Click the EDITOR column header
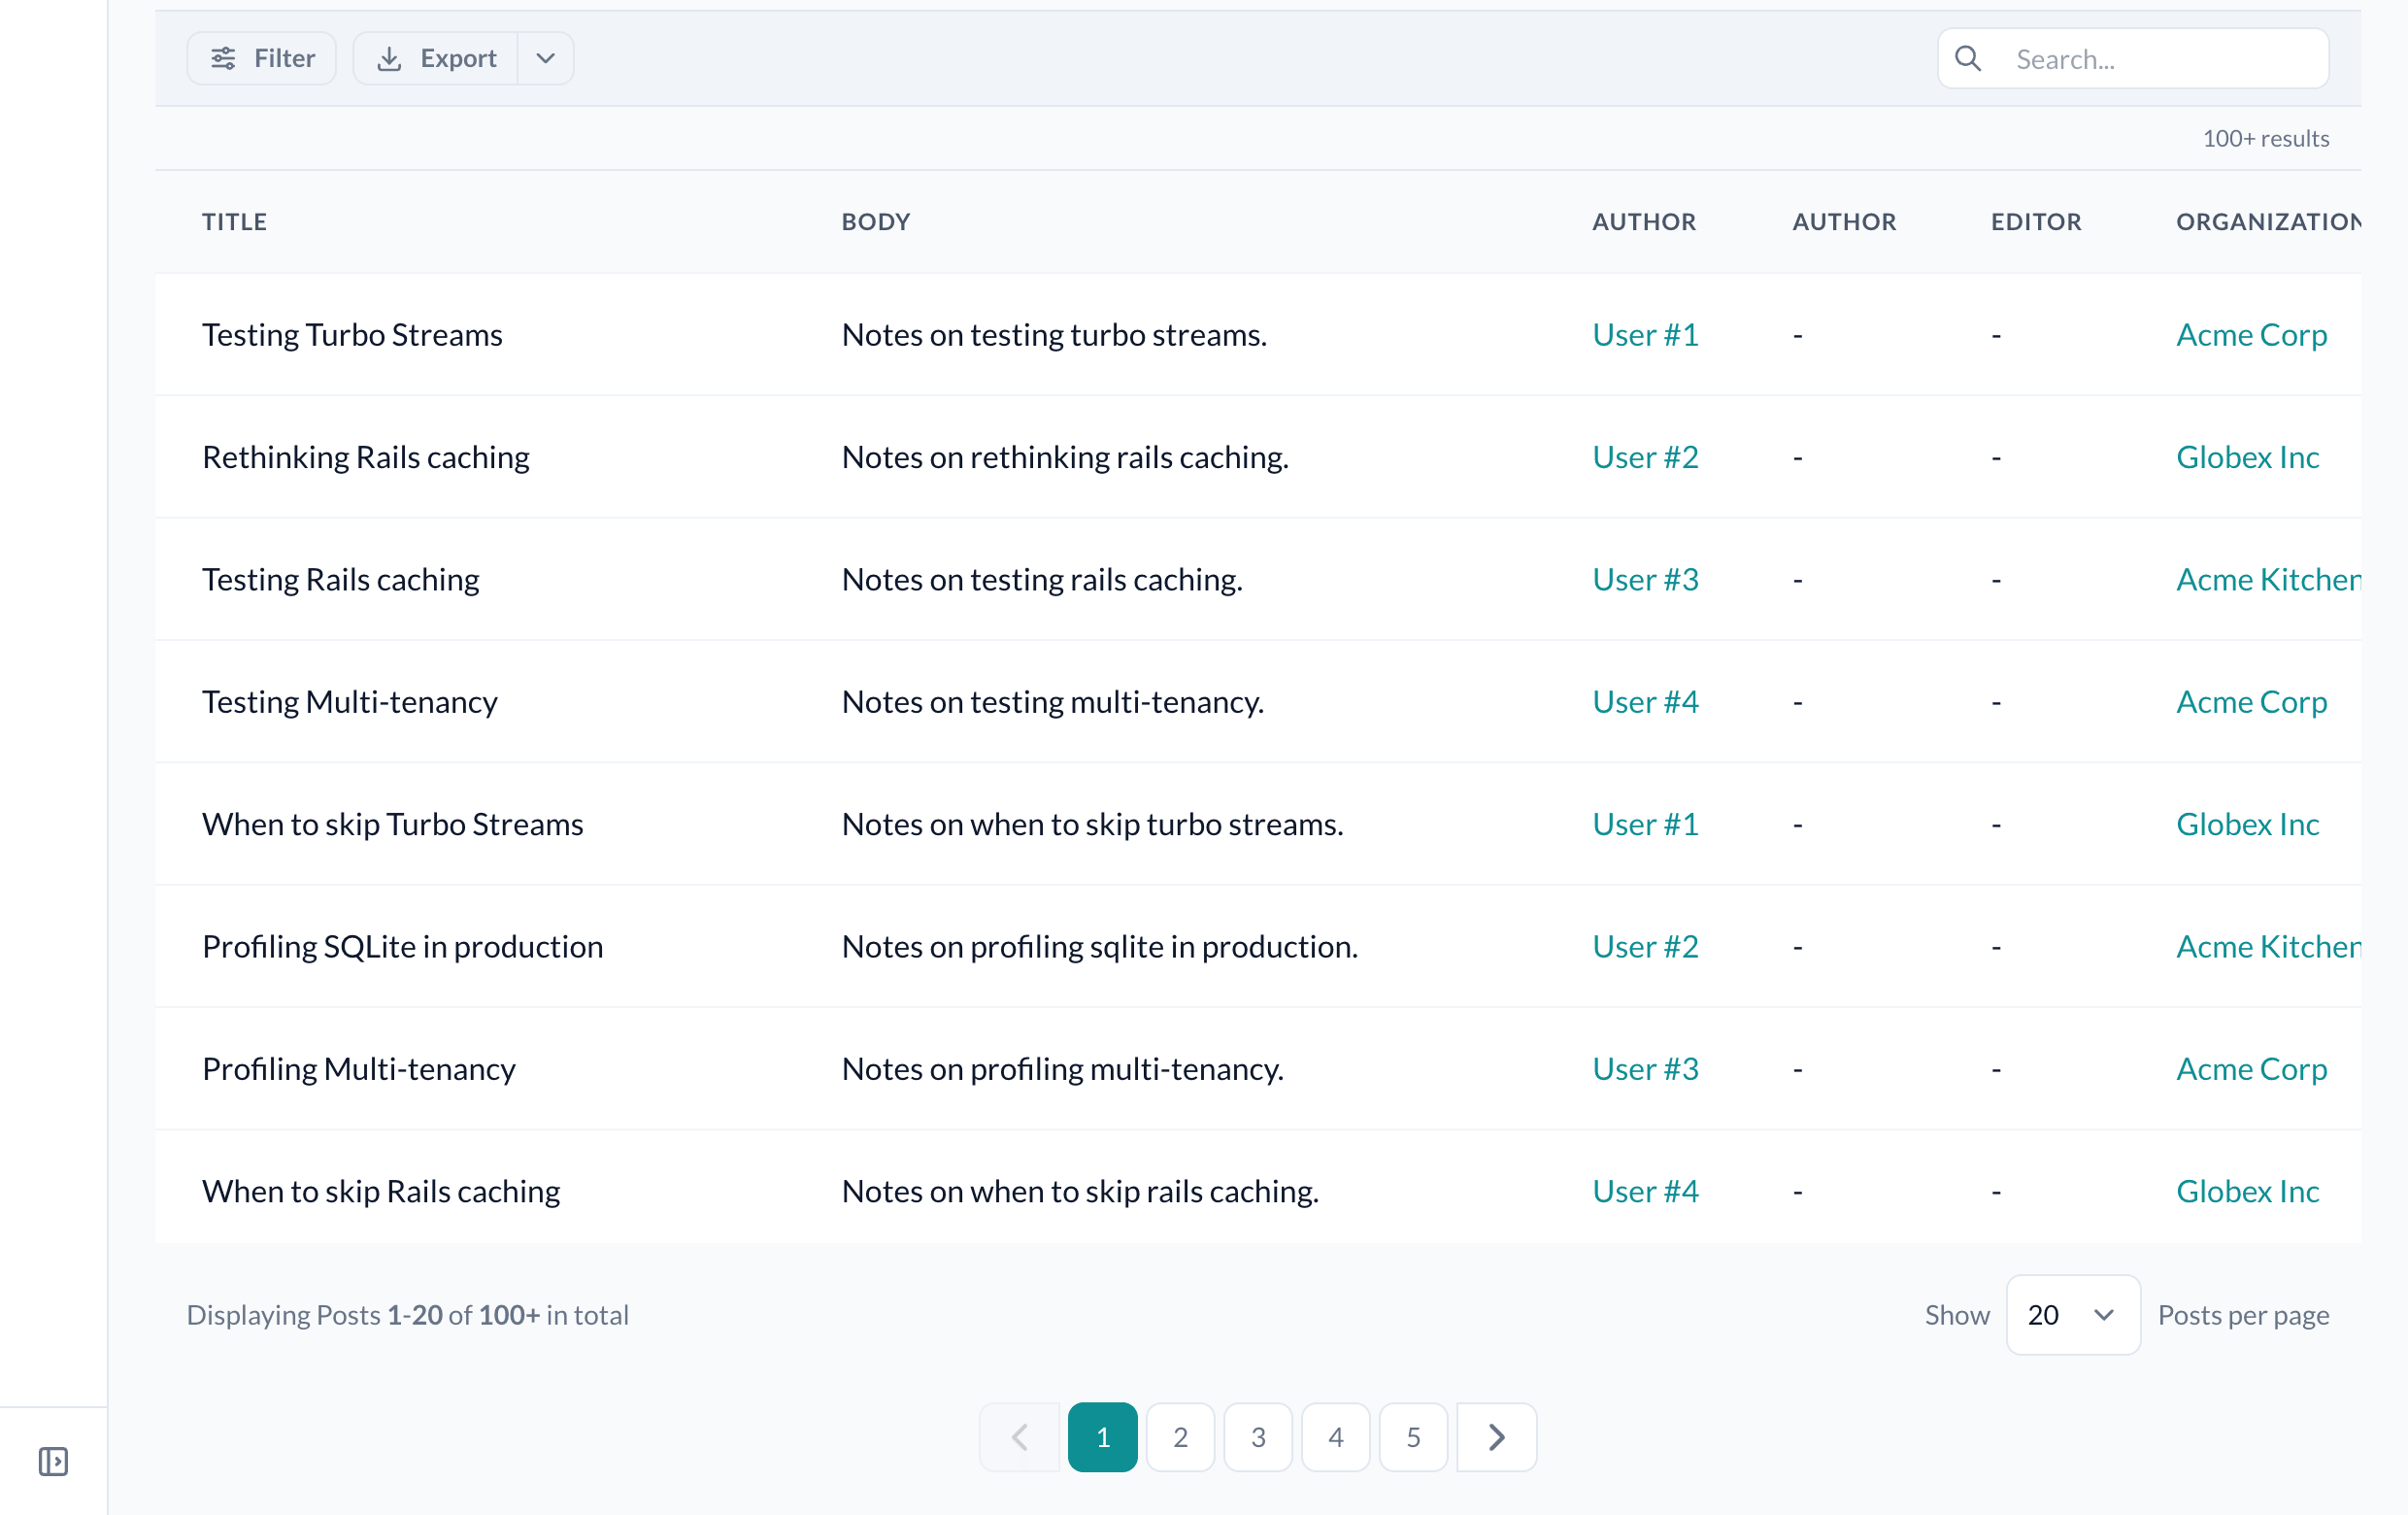 tap(2036, 221)
